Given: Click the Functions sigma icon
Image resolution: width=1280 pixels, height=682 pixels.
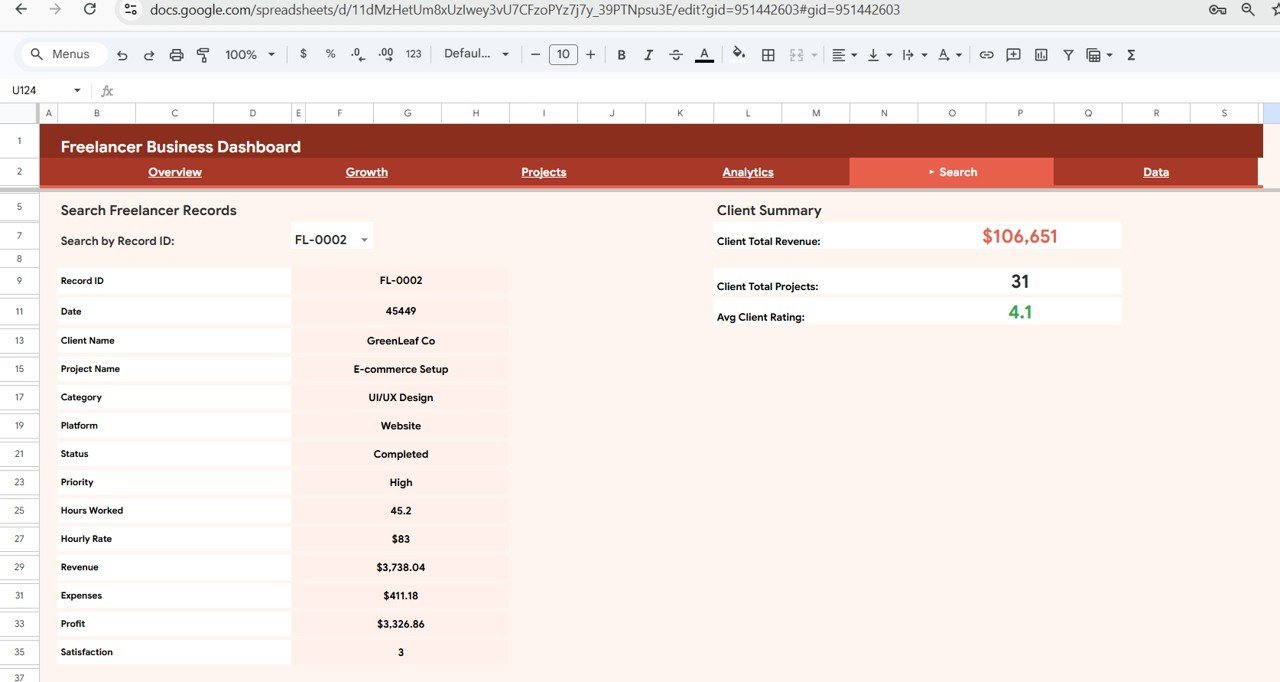Looking at the screenshot, I should 1130,54.
